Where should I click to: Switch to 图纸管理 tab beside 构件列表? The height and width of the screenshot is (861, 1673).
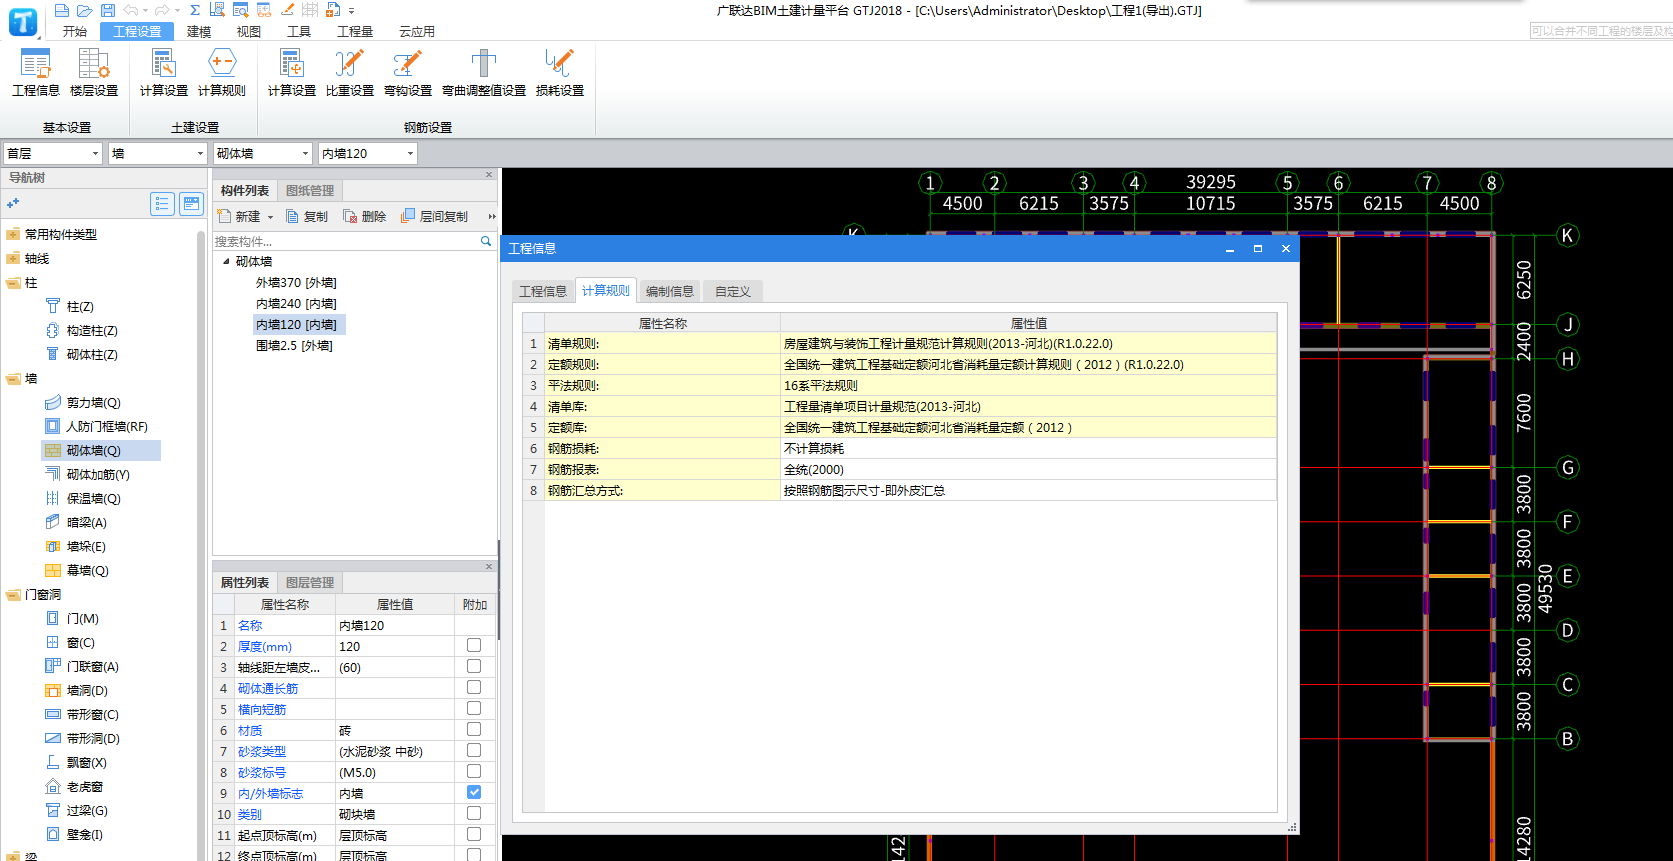click(x=310, y=190)
